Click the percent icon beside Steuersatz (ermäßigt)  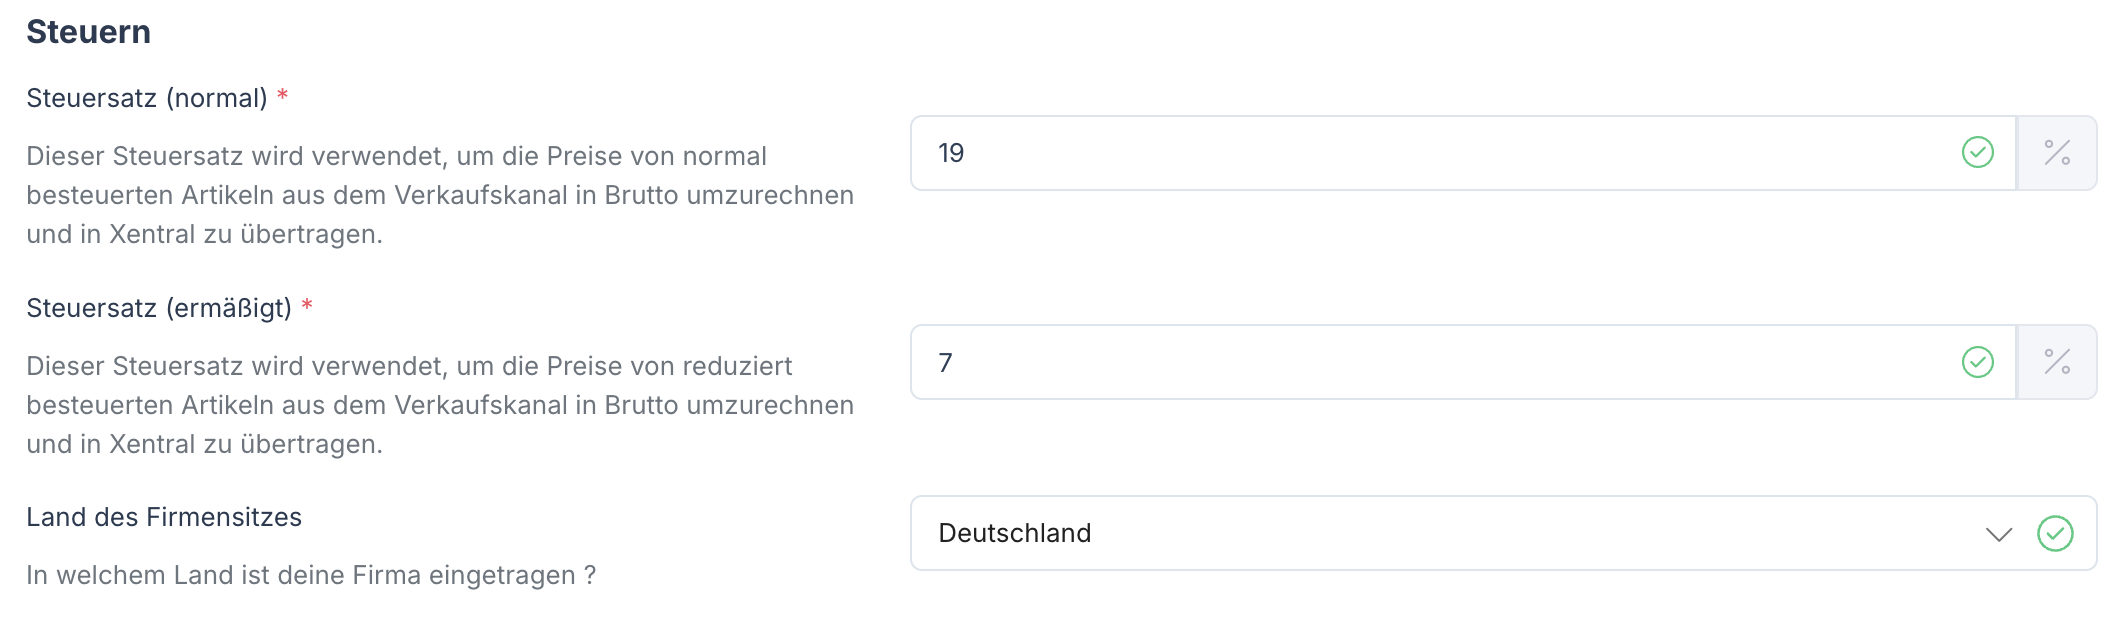2057,362
